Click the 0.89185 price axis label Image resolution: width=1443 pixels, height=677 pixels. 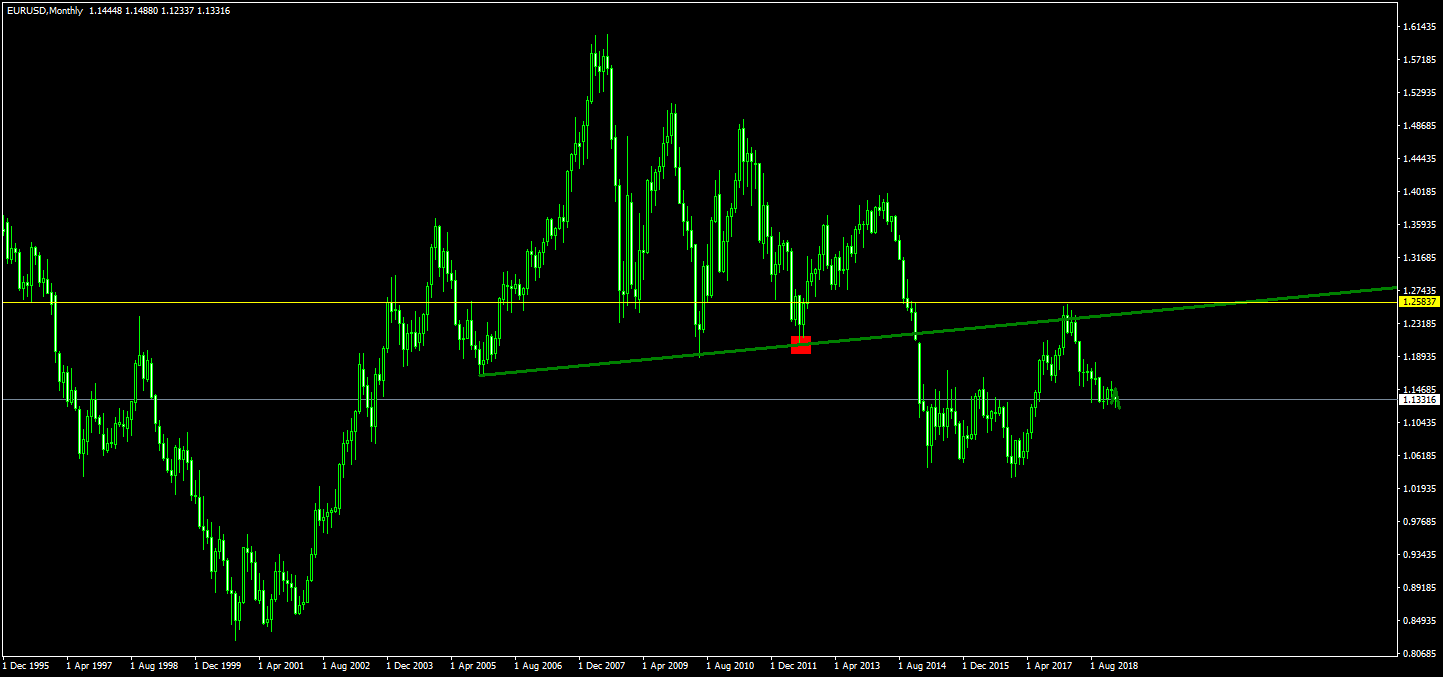coord(1420,588)
